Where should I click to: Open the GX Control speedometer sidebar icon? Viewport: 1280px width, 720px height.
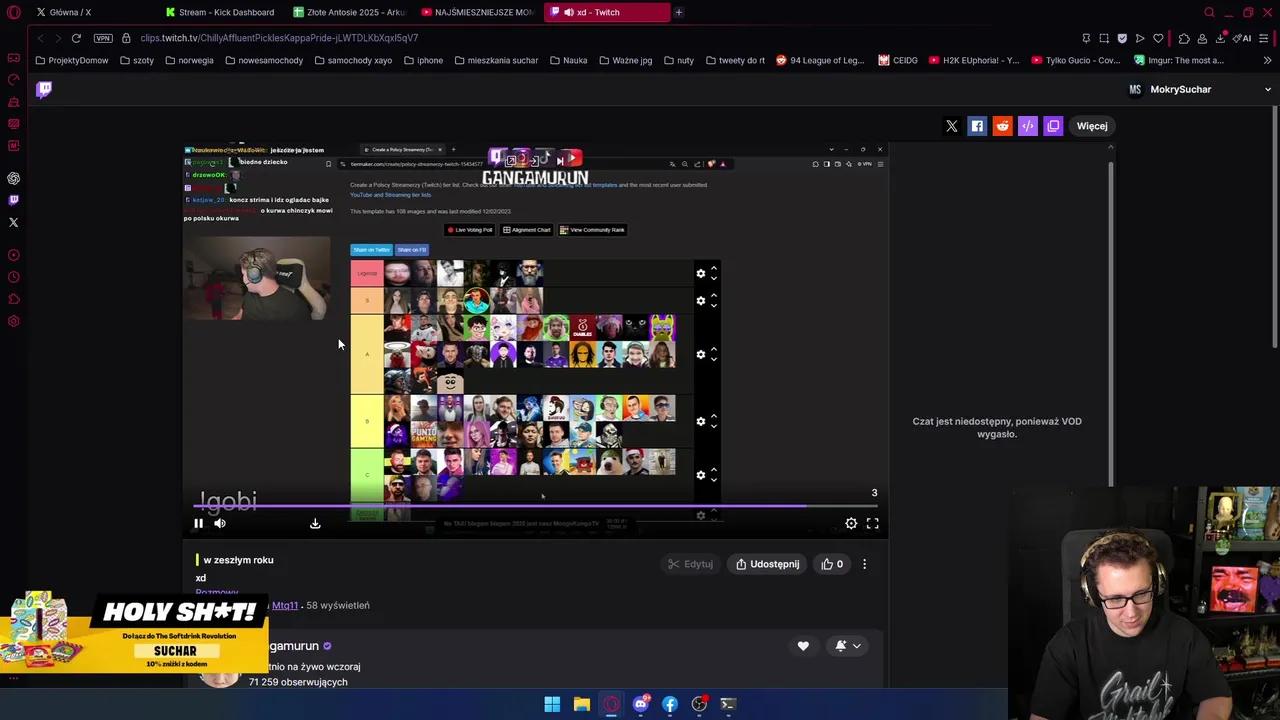(x=13, y=79)
